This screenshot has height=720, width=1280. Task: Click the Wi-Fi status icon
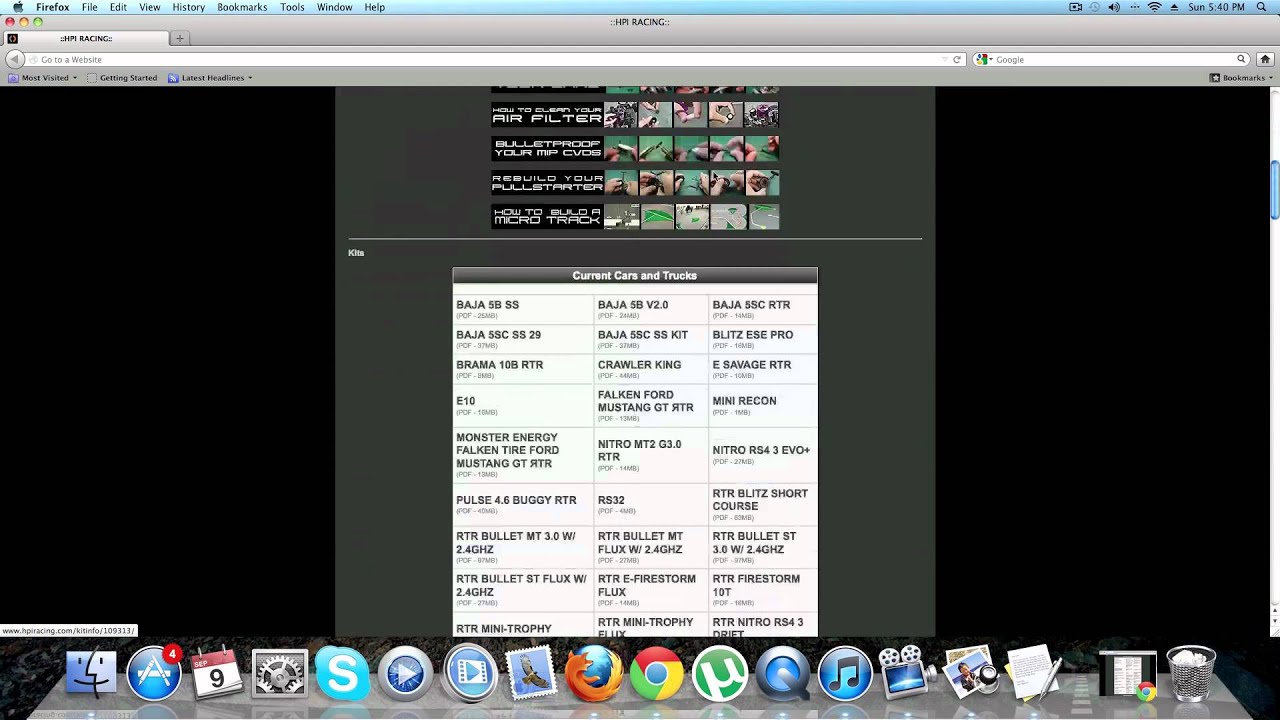1154,7
